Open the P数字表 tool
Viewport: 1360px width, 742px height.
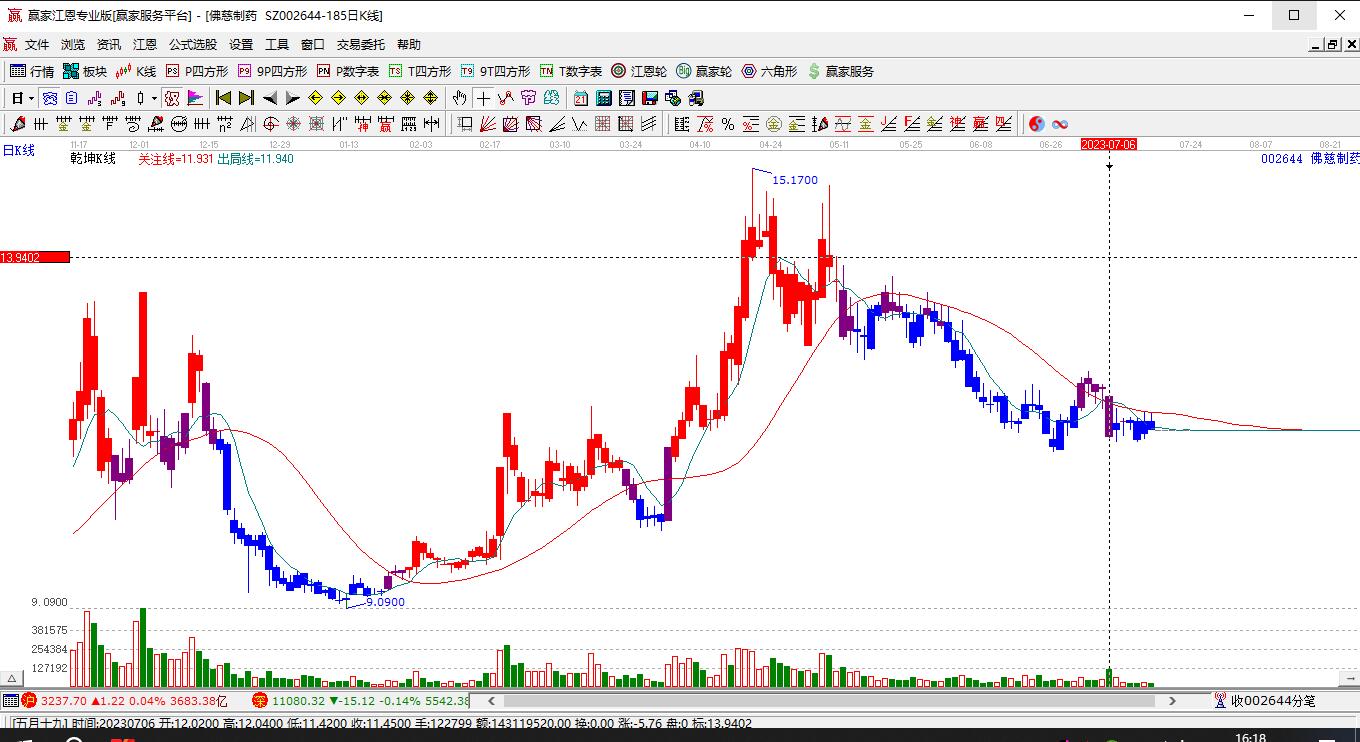(348, 71)
